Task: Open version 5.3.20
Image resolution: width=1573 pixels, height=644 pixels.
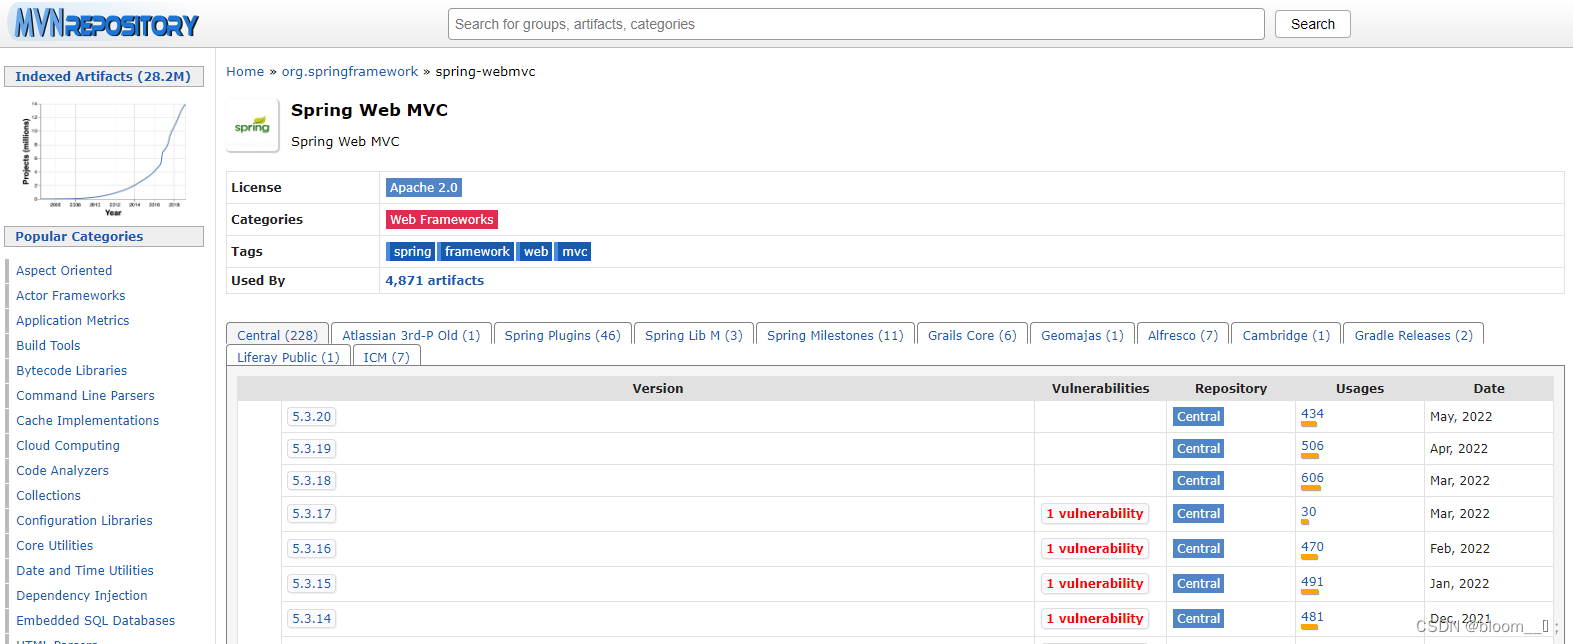Action: point(311,417)
